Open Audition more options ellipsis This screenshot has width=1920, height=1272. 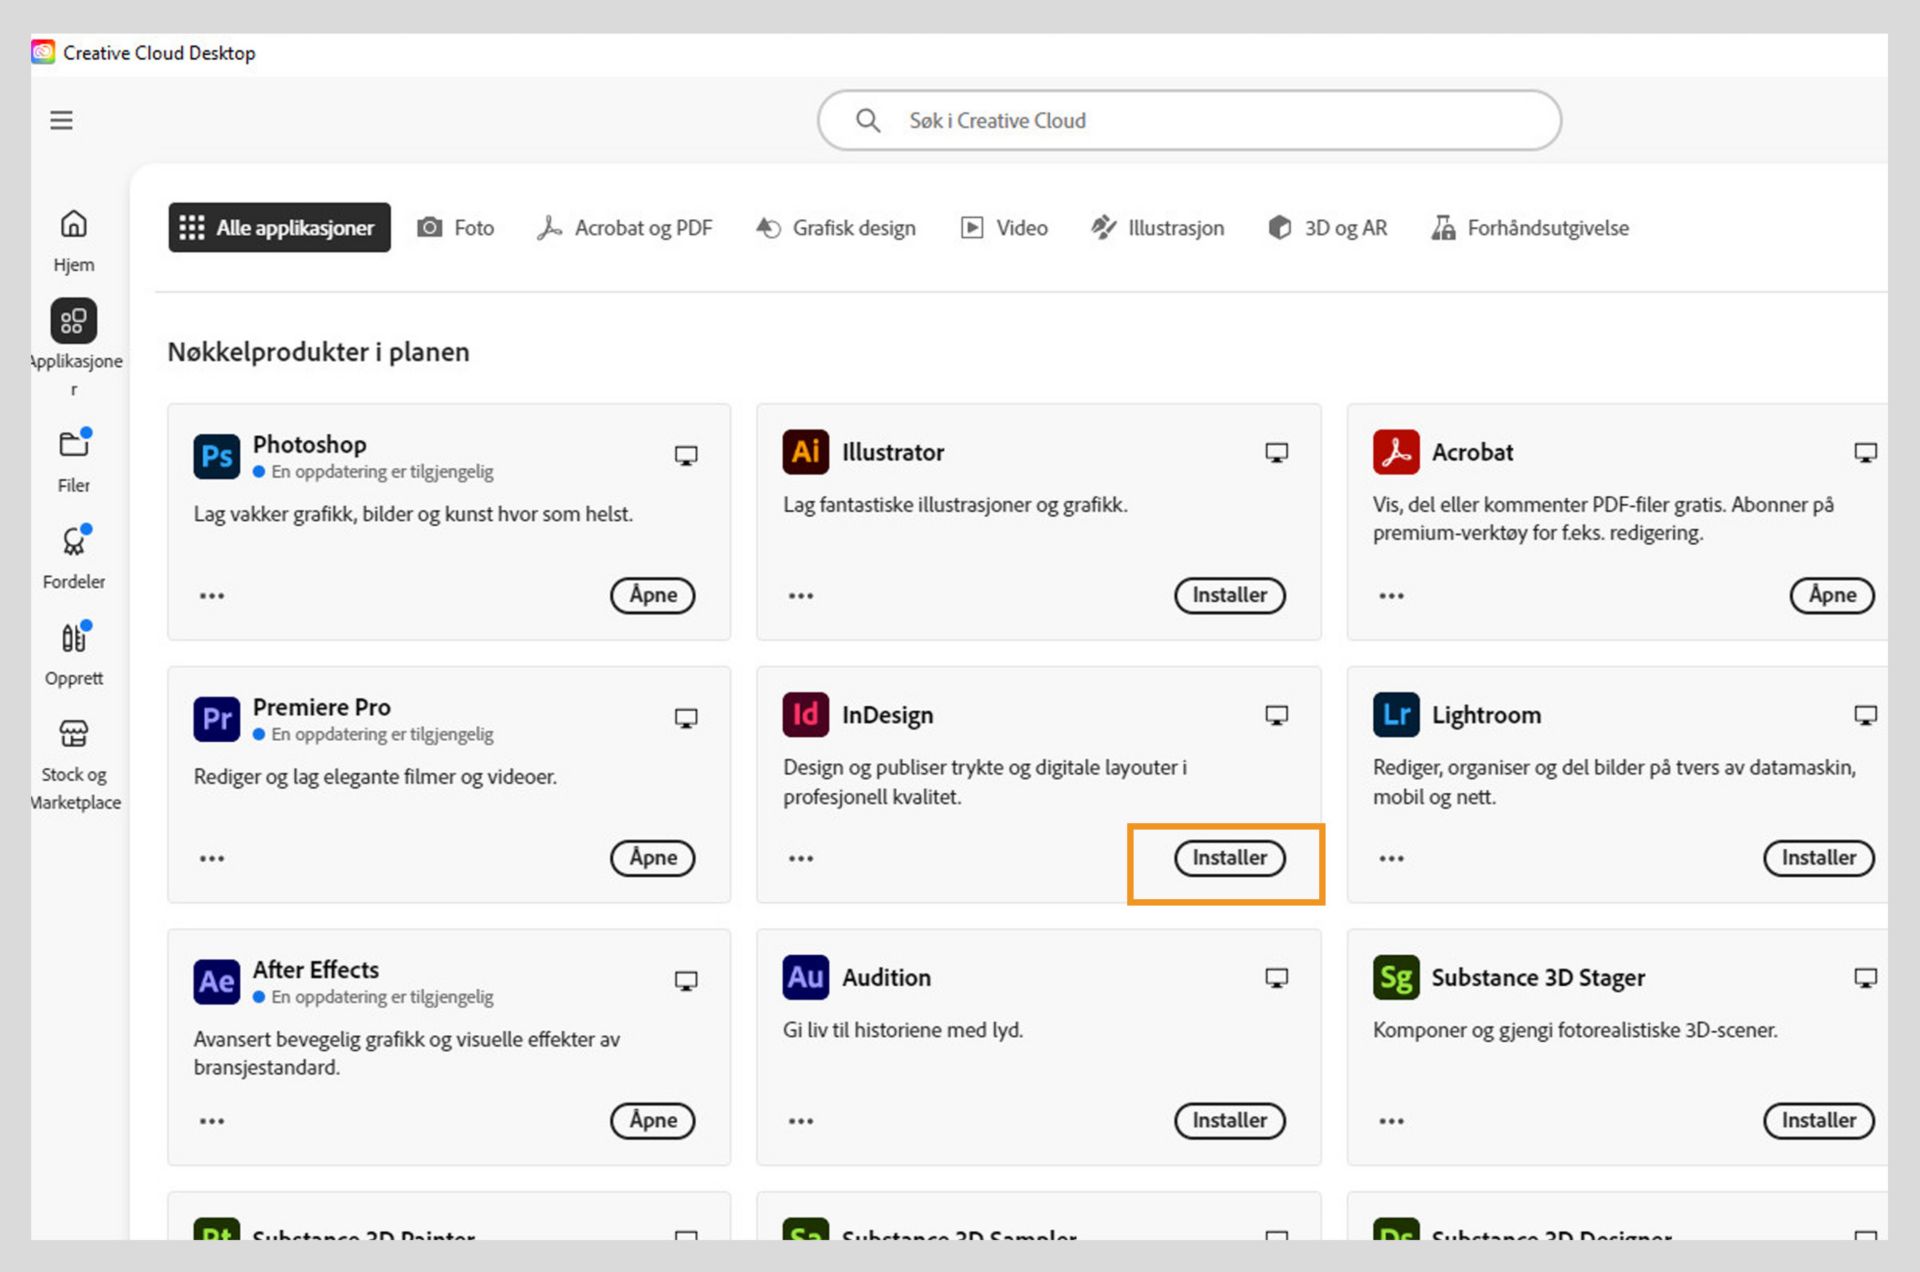800,1121
